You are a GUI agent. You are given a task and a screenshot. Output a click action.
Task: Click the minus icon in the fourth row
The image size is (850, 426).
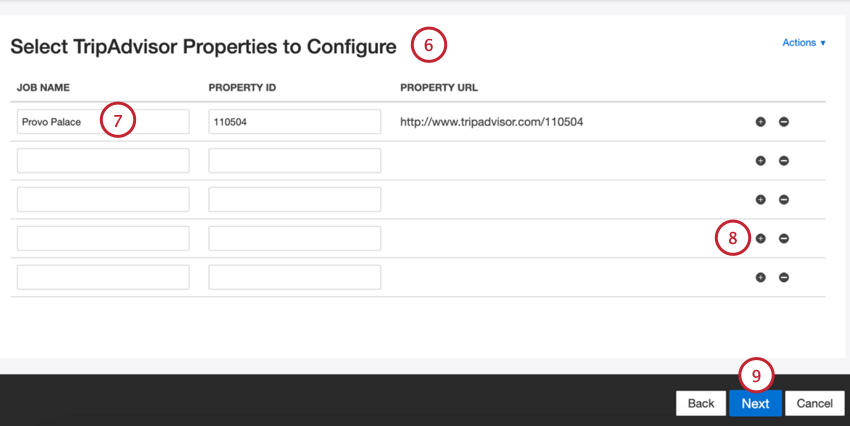tap(784, 238)
